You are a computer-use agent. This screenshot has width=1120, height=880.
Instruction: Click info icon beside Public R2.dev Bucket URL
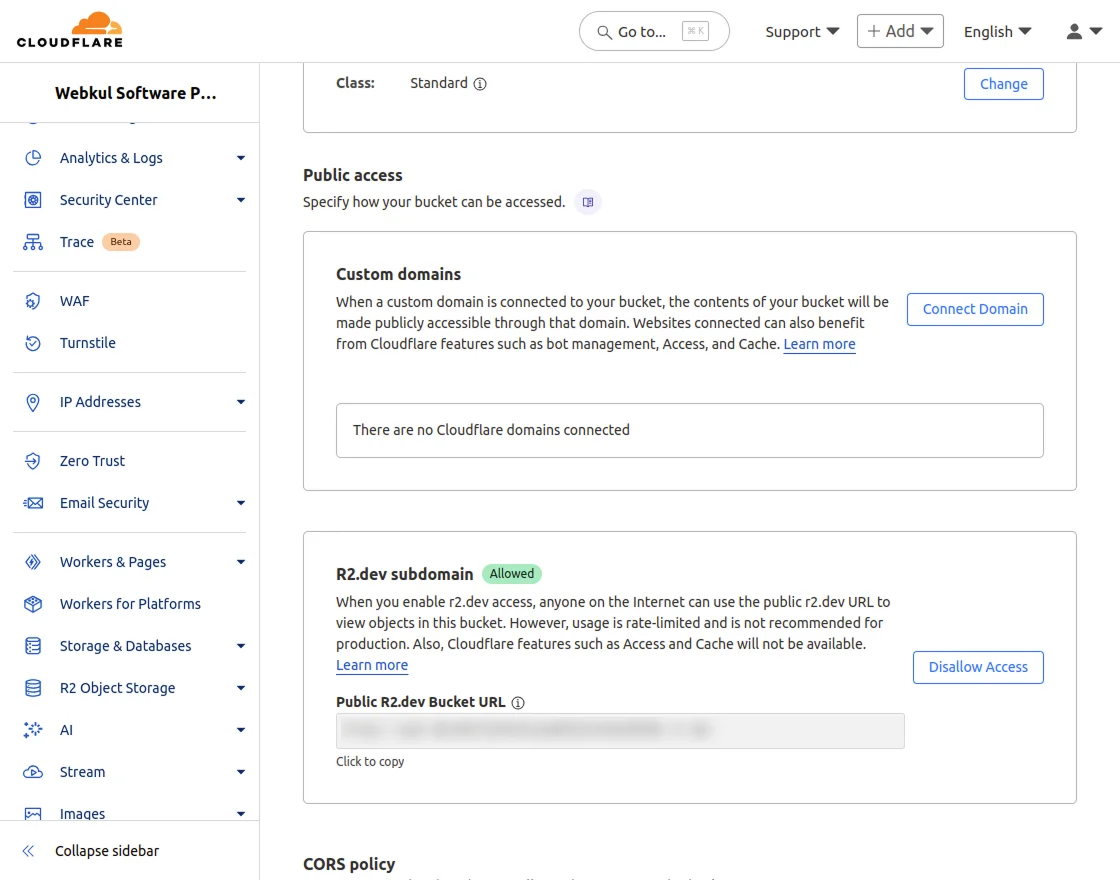518,703
